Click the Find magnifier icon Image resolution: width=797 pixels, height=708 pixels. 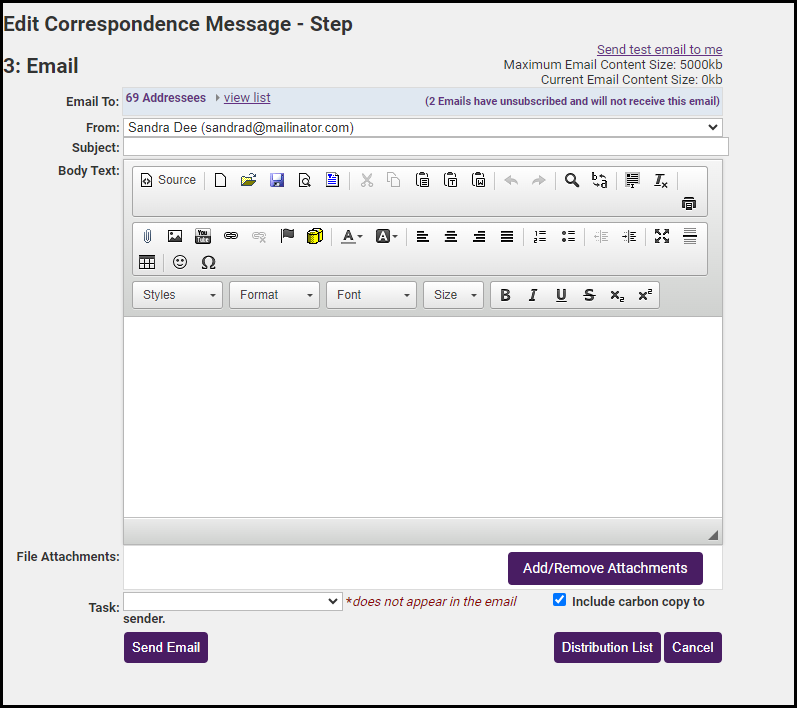pyautogui.click(x=572, y=180)
